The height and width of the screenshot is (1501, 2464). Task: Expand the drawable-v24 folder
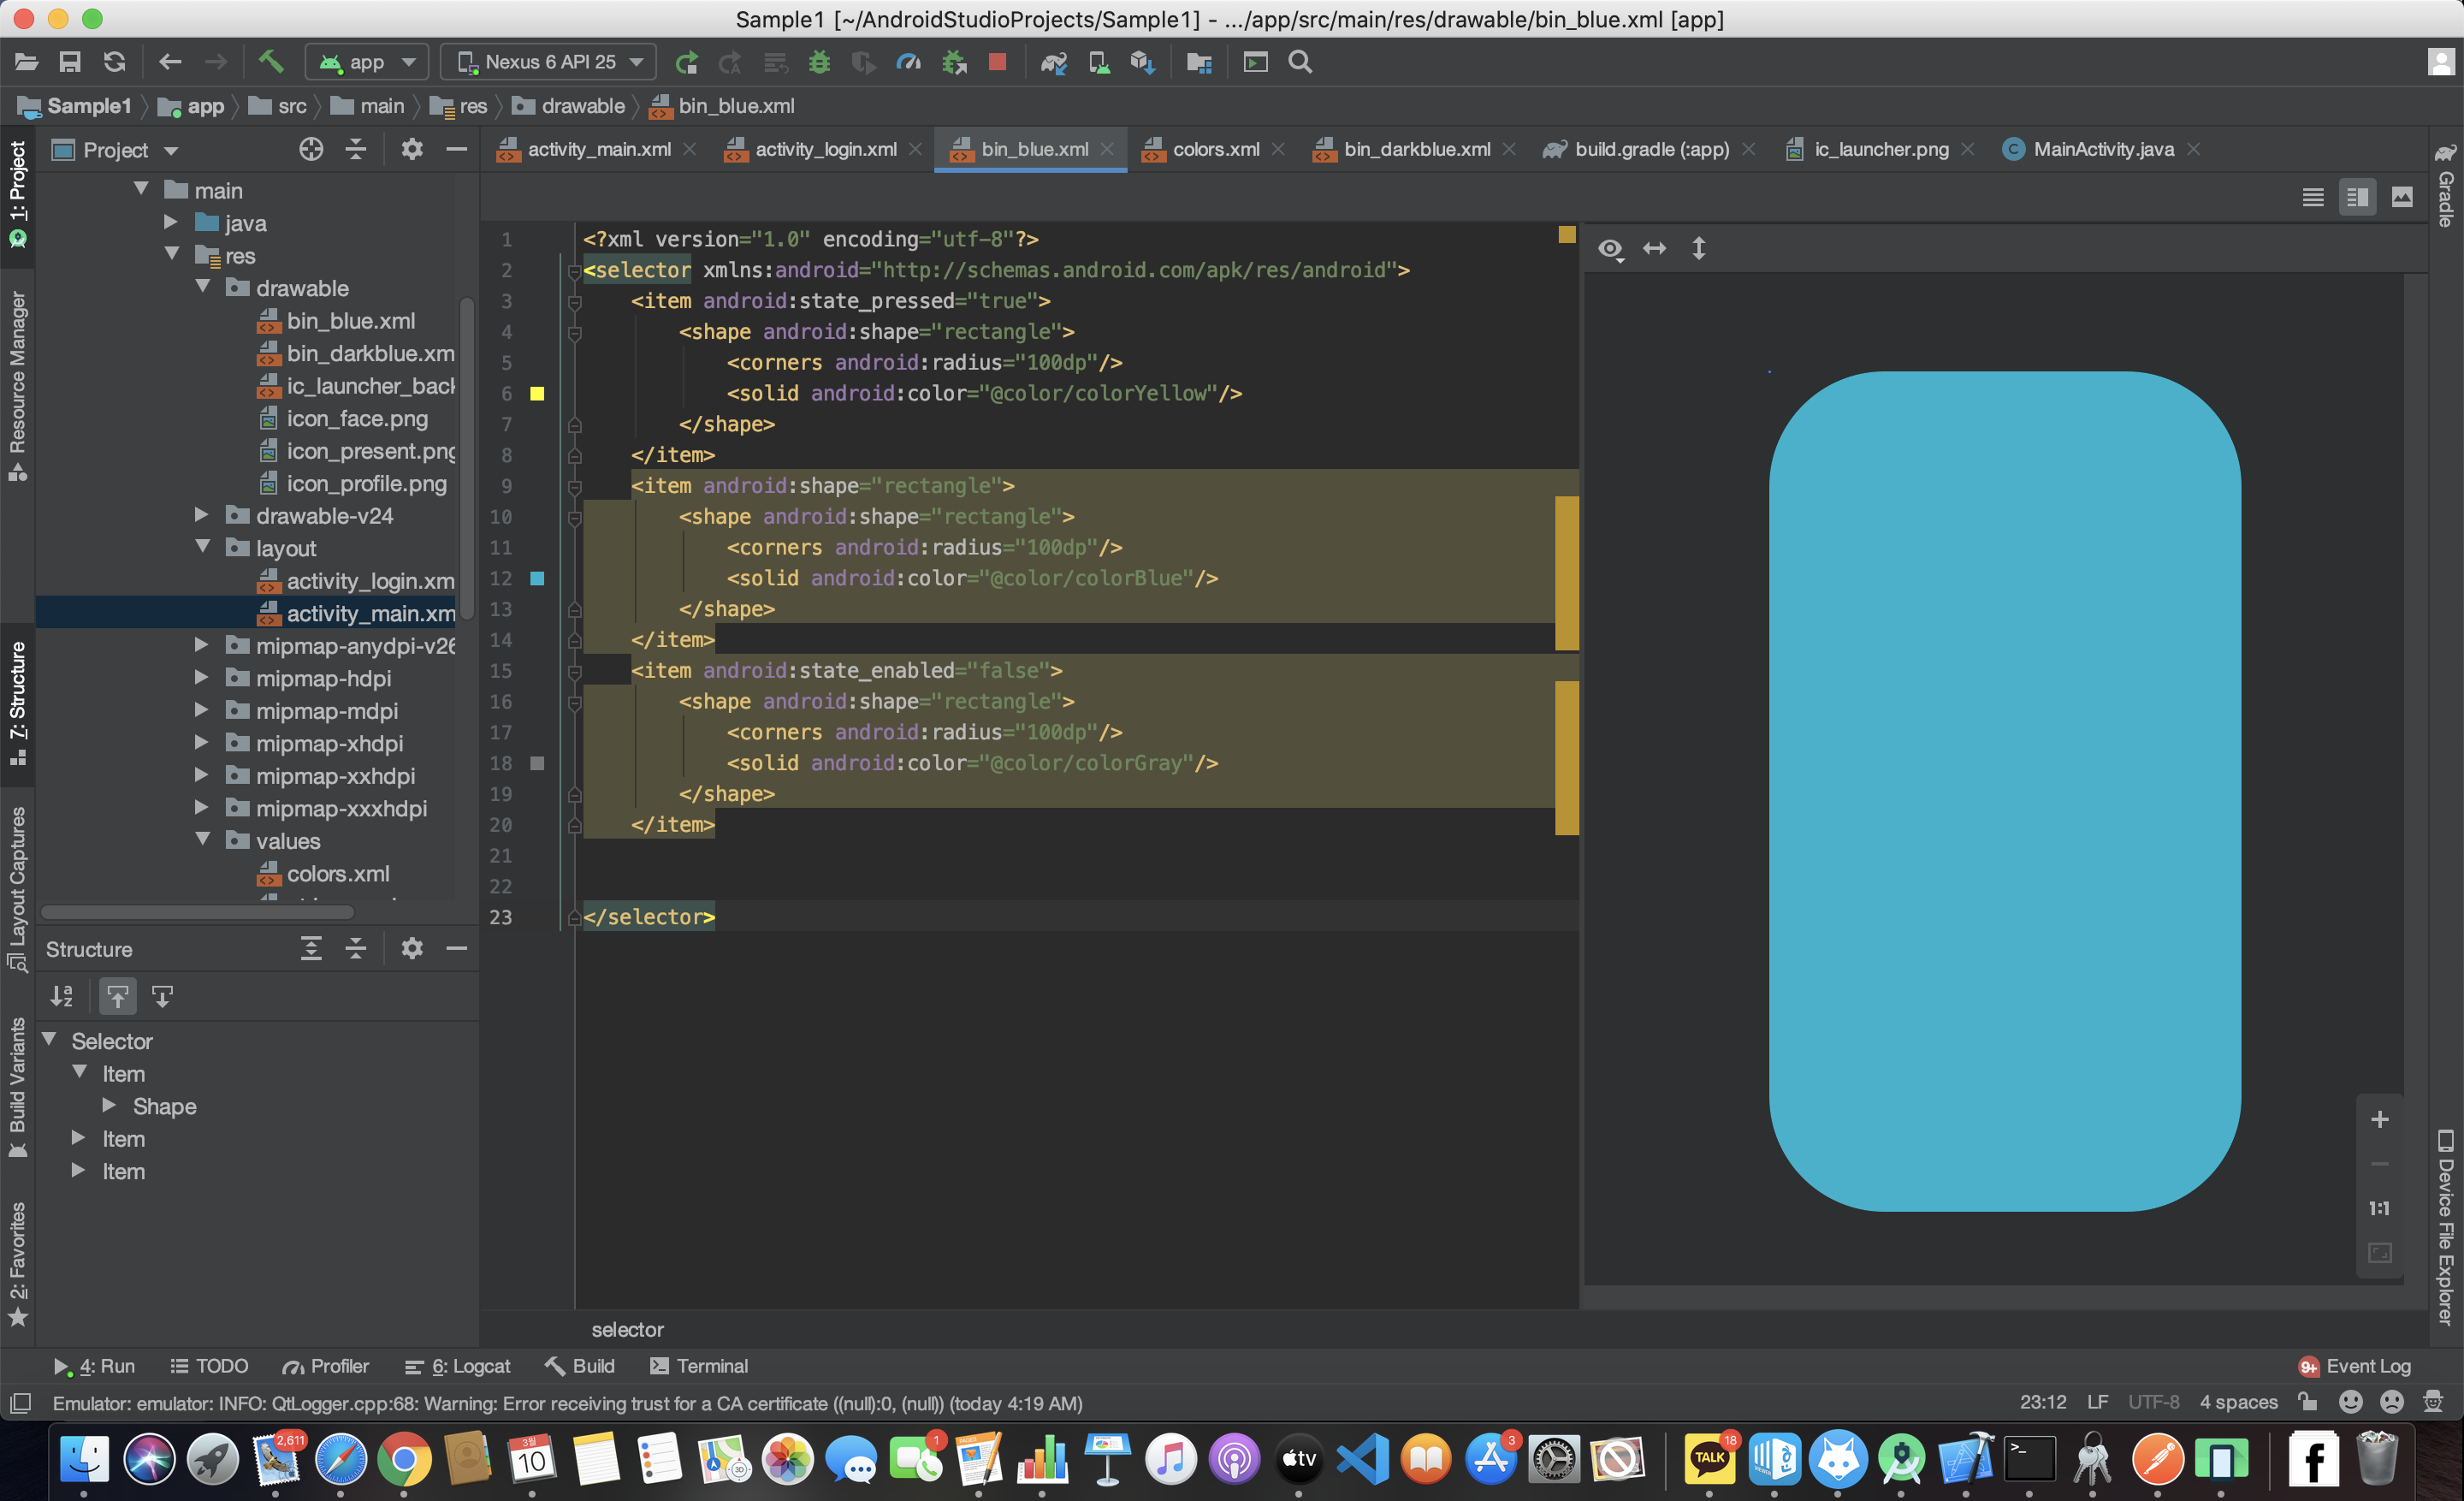click(x=202, y=515)
